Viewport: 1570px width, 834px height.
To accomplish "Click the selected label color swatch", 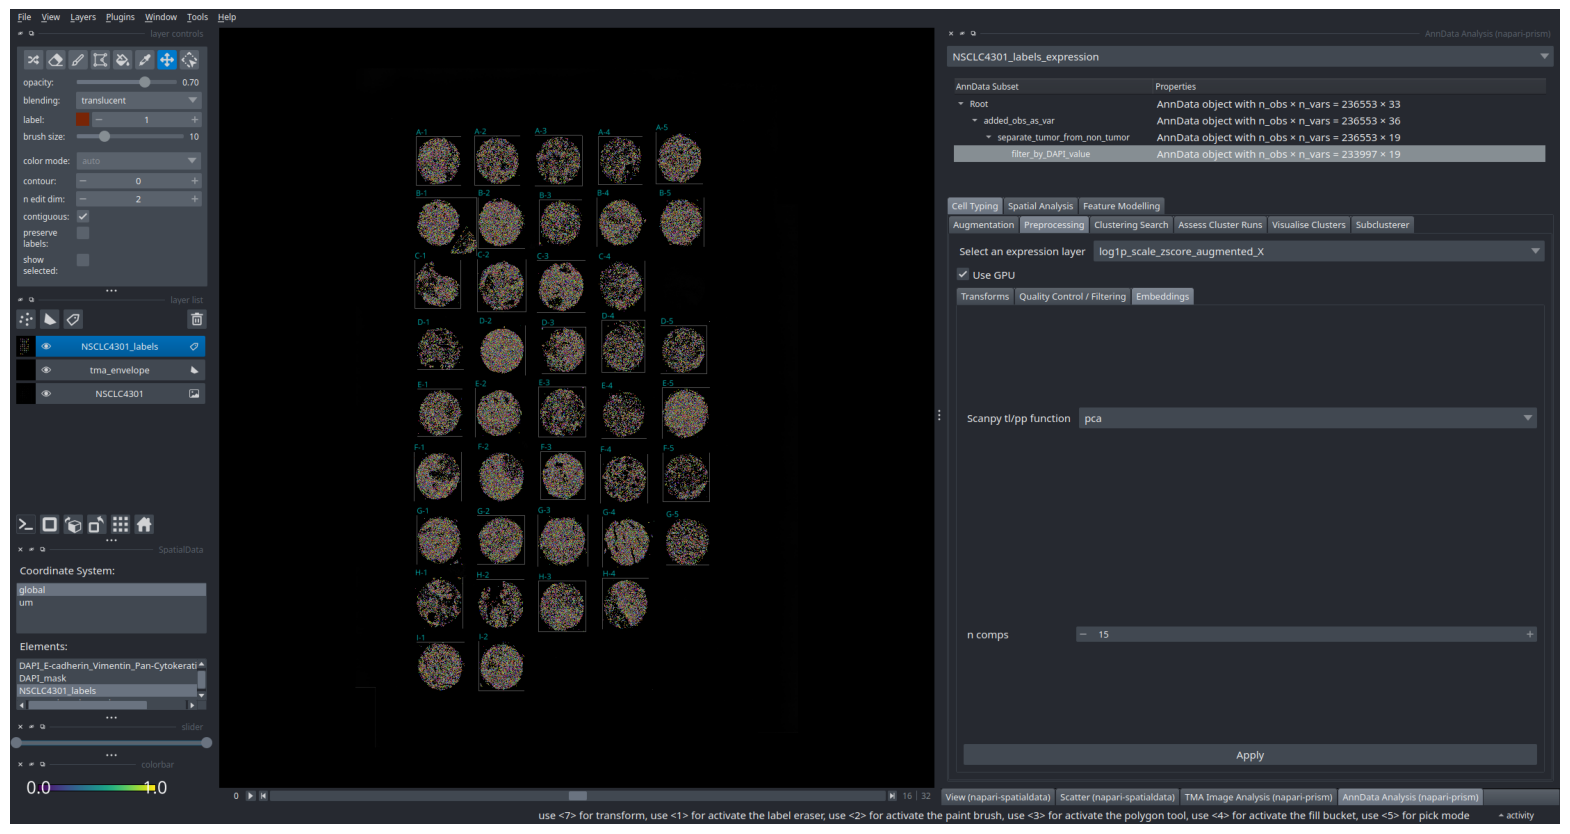I will 83,119.
